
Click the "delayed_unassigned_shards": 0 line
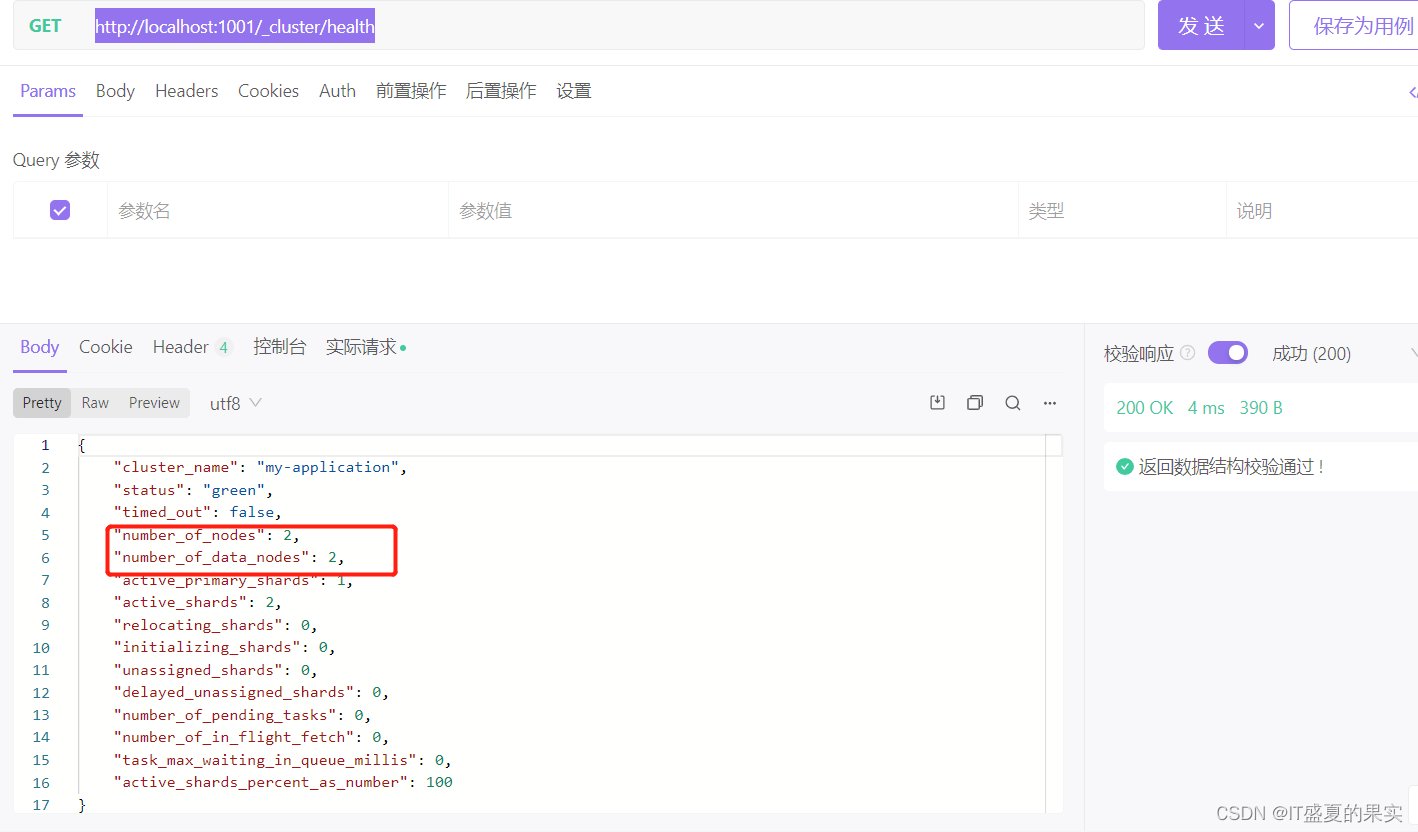pyautogui.click(x=251, y=692)
